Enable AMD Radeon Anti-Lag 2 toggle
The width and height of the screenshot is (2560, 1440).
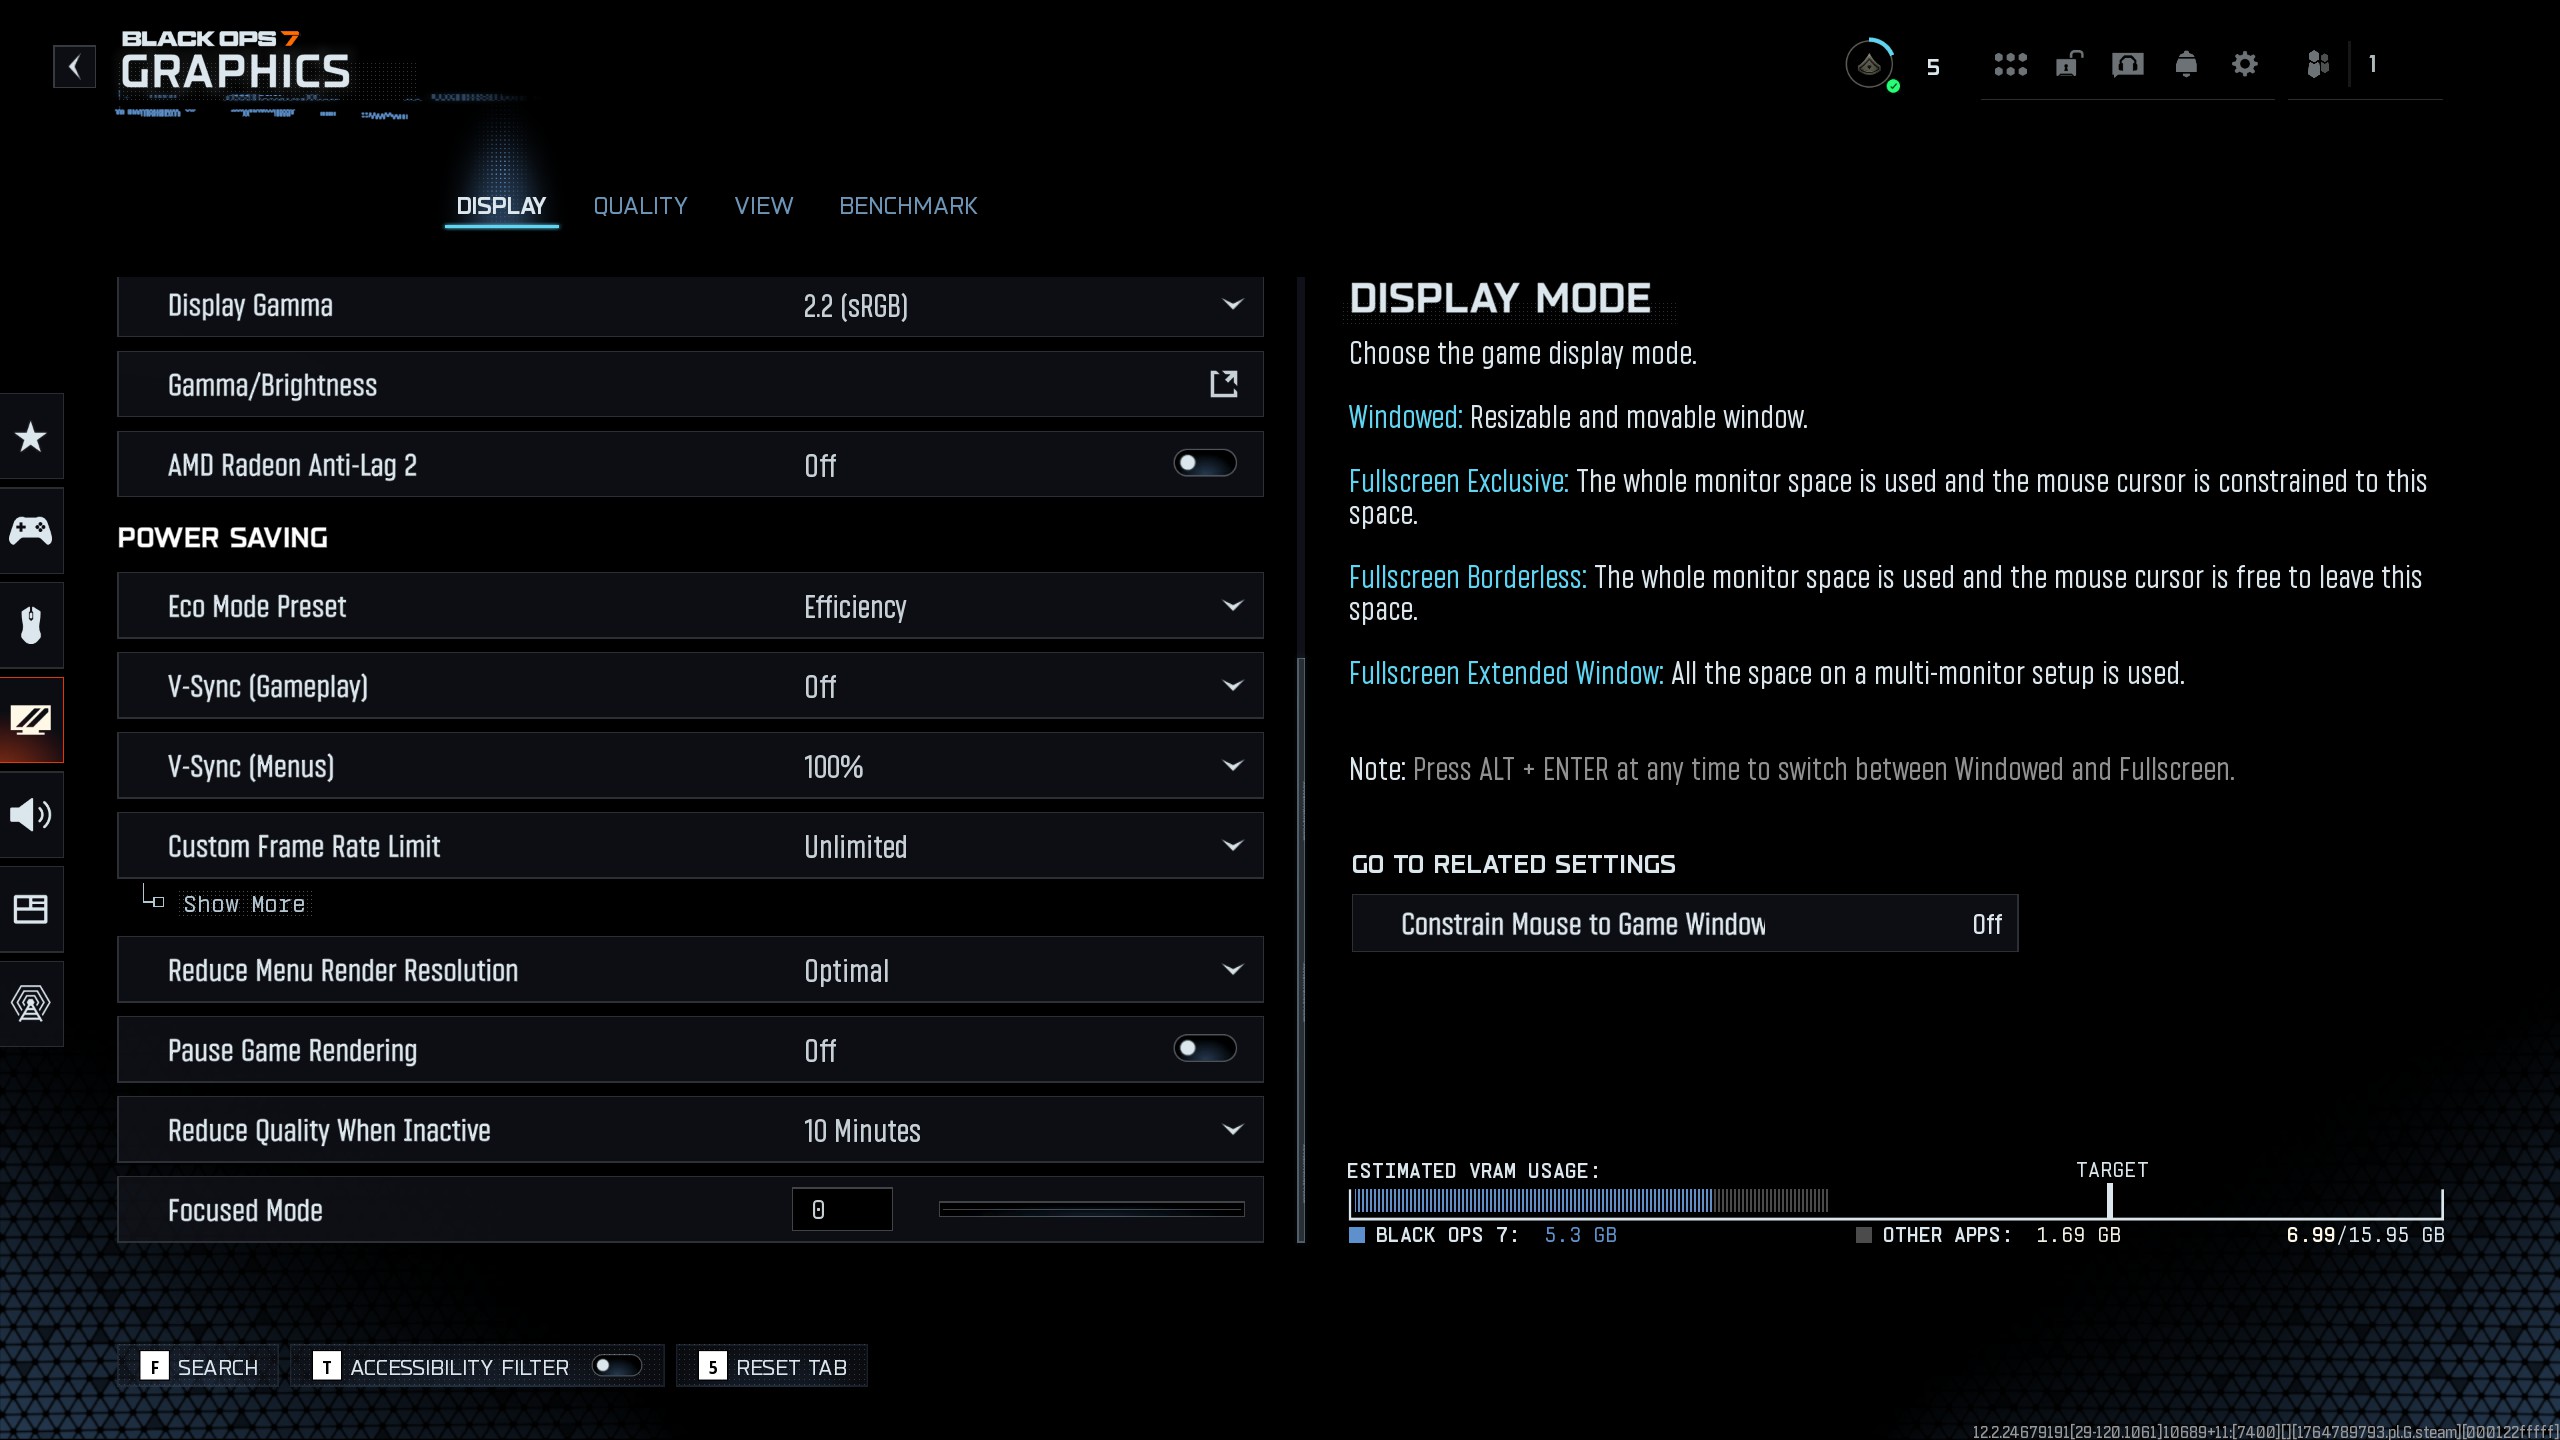(1205, 464)
